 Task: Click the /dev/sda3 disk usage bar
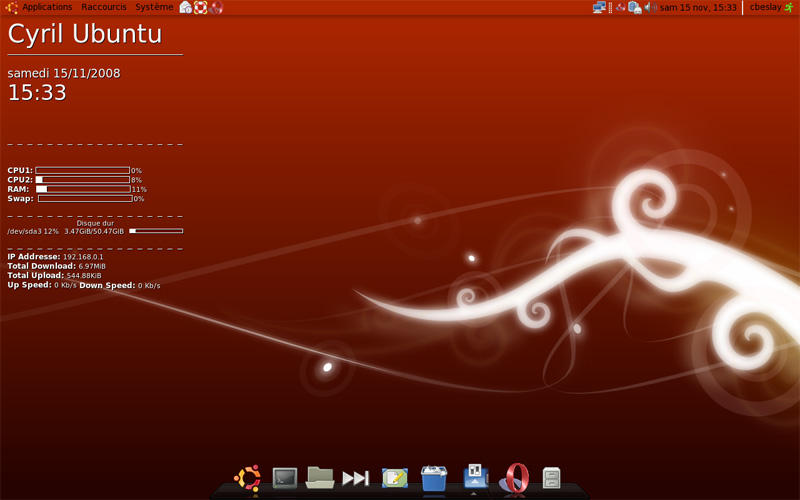(156, 231)
